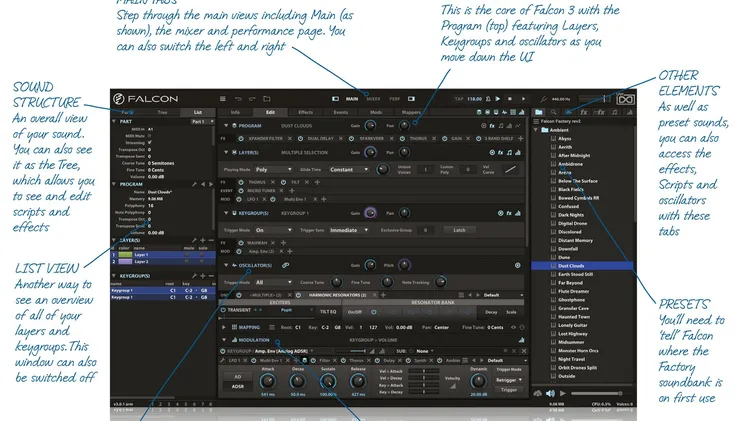The width and height of the screenshot is (750, 421).
Task: Select the After Midnight preset
Action: click(574, 155)
